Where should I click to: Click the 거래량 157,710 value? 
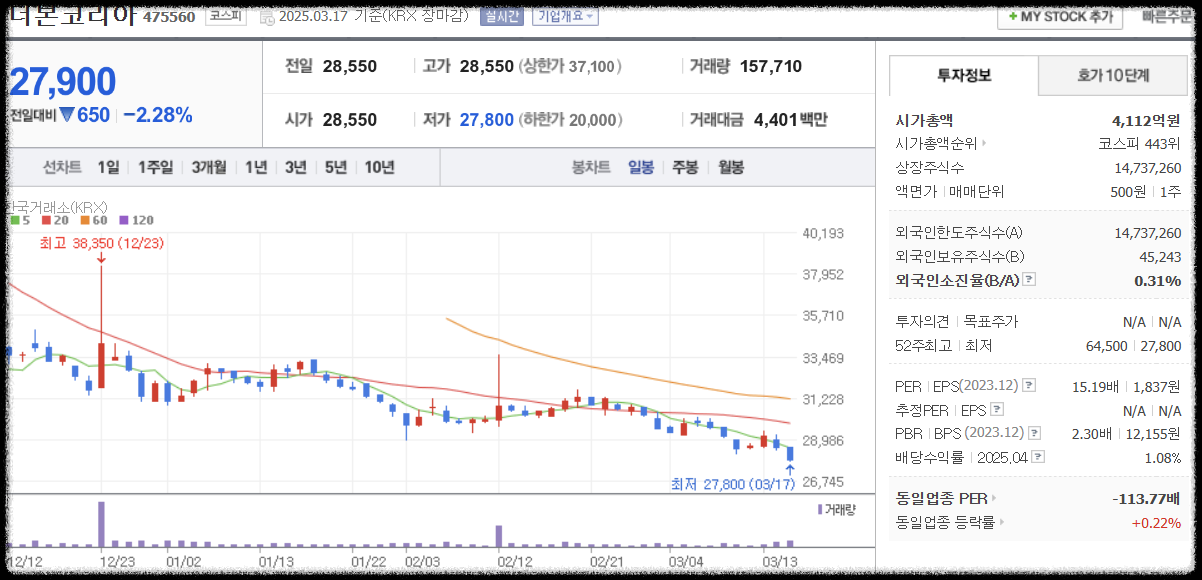pyautogui.click(x=771, y=66)
